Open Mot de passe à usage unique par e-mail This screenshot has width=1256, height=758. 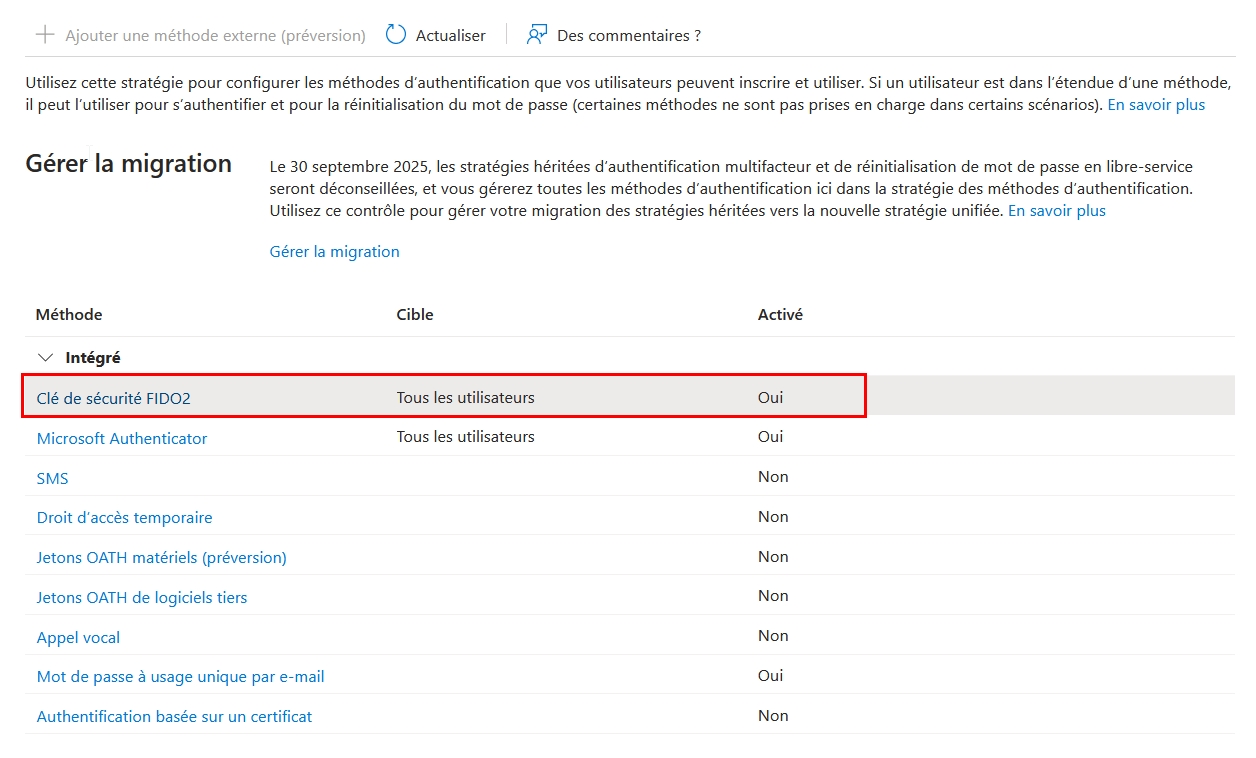[180, 677]
